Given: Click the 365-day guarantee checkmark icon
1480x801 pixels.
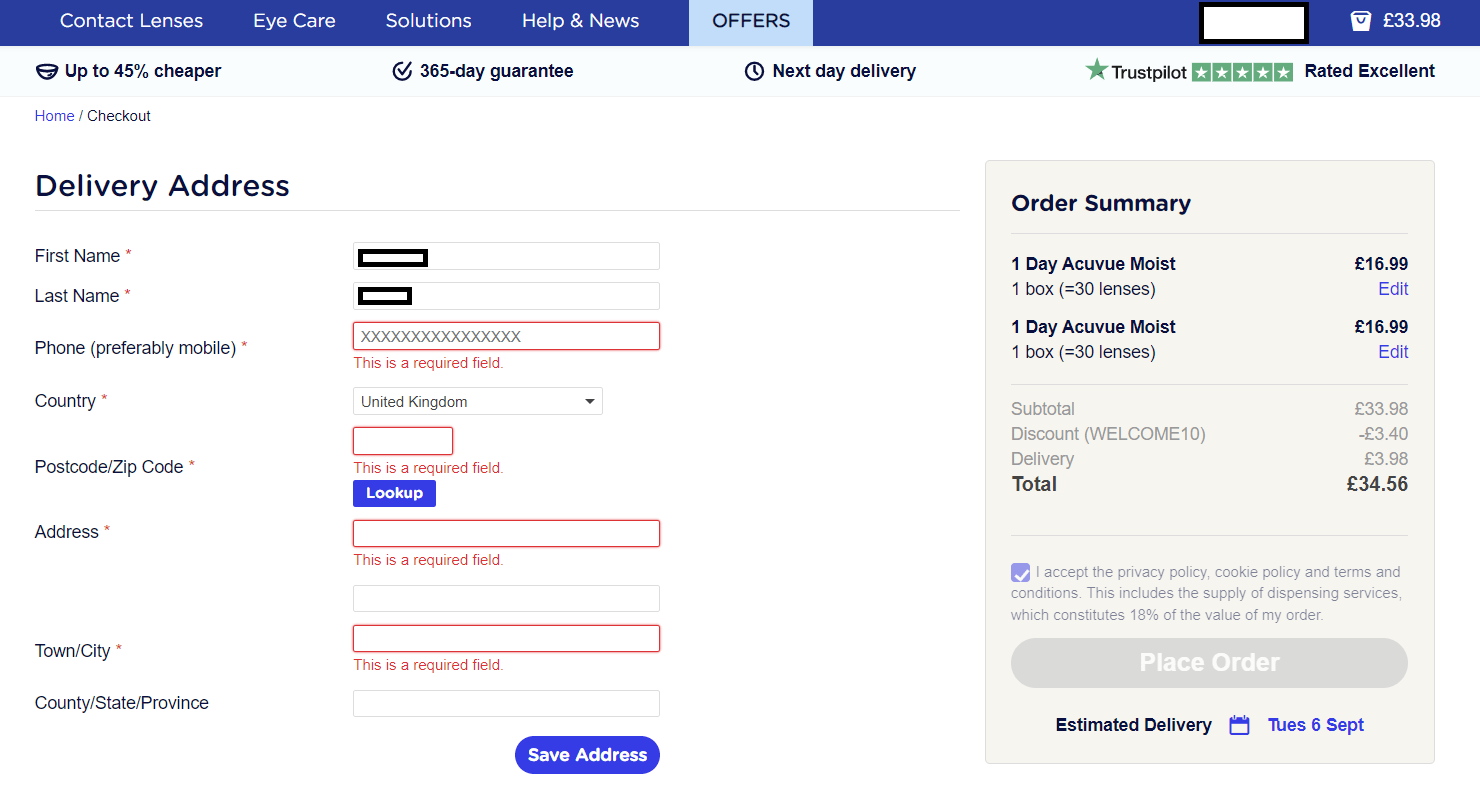Looking at the screenshot, I should (402, 71).
